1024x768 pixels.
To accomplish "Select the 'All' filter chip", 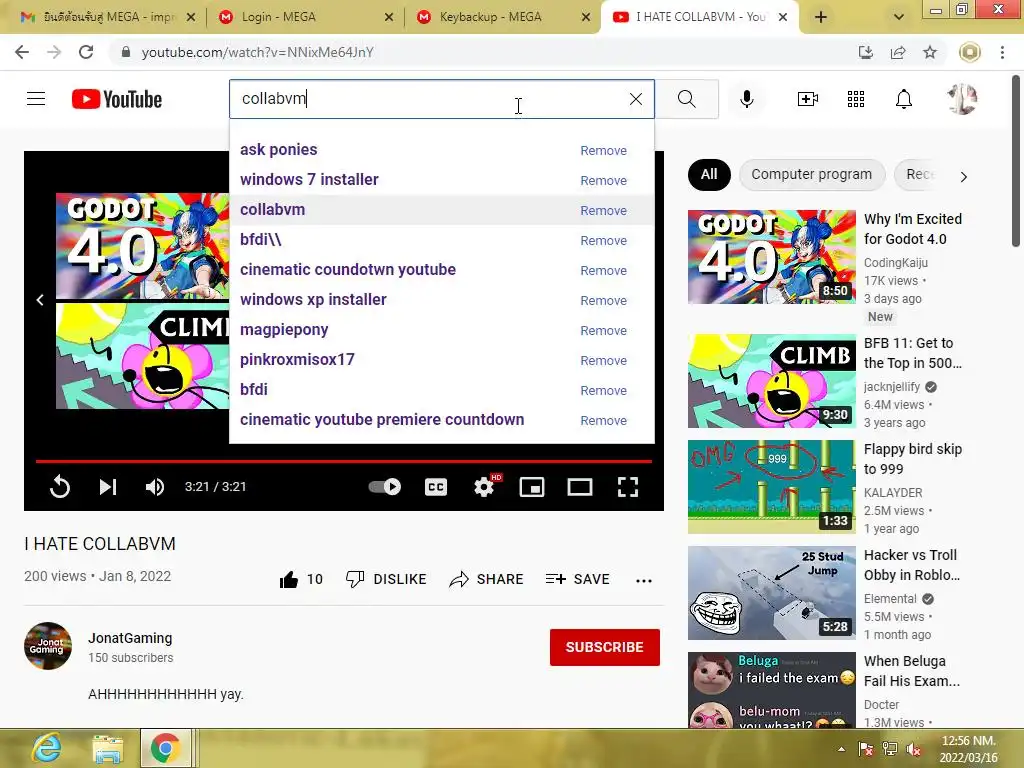I will click(709, 174).
